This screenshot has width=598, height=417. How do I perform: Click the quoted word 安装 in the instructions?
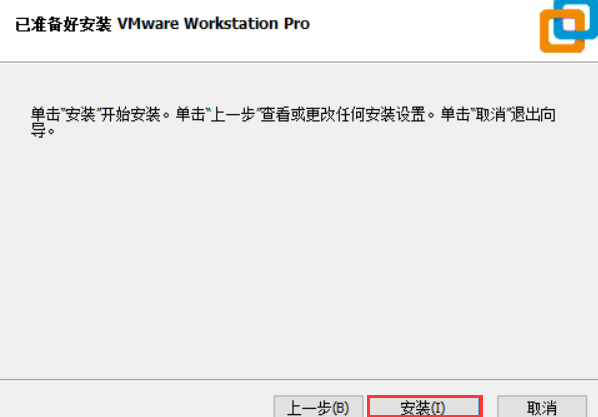coord(80,114)
